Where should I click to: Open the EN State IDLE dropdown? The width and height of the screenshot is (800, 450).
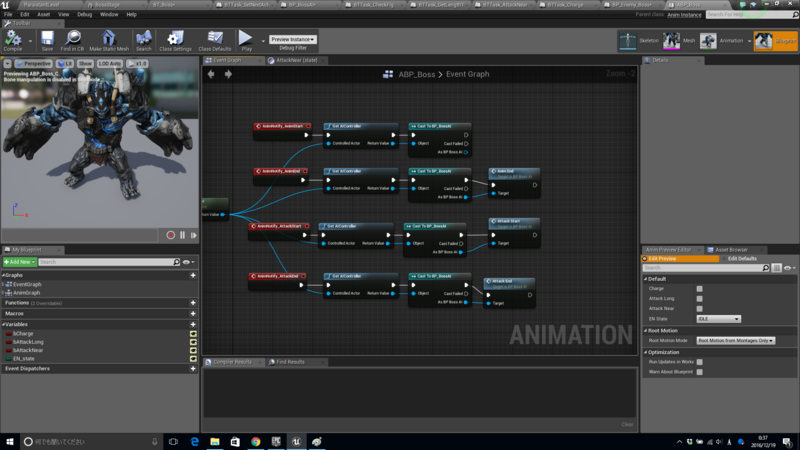click(x=718, y=319)
